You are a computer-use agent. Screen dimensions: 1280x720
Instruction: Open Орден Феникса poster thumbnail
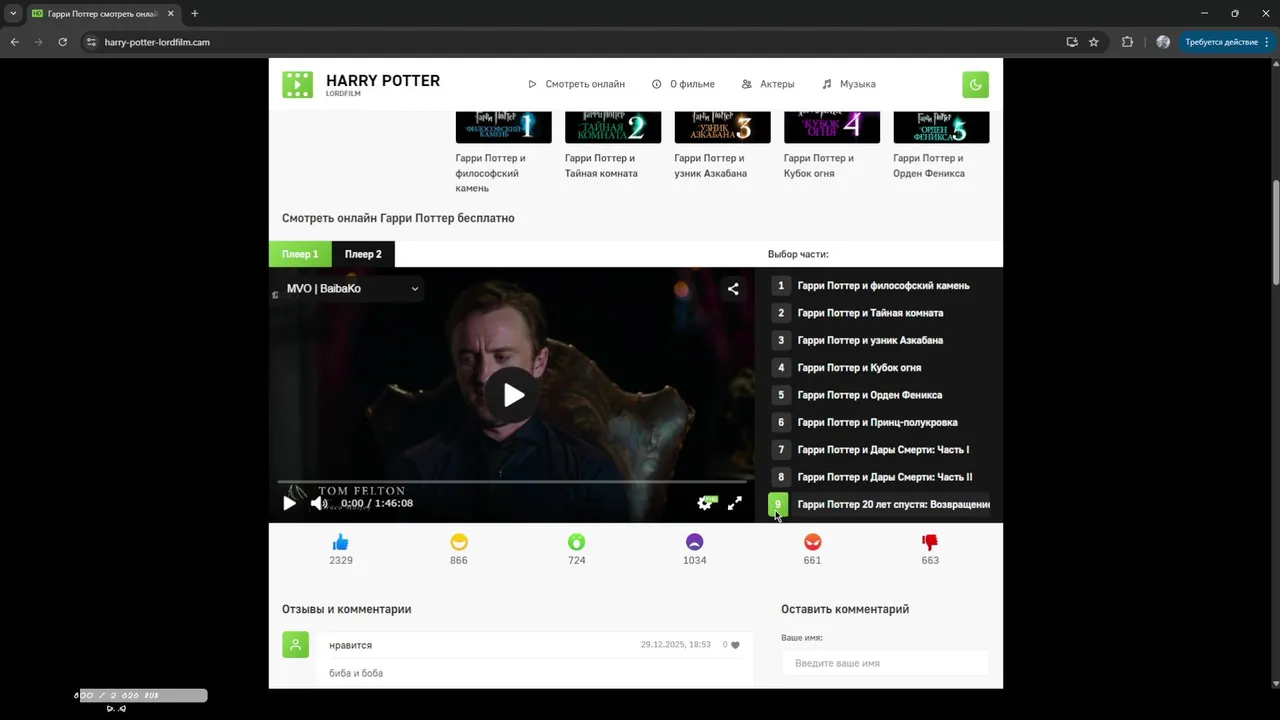point(941,127)
